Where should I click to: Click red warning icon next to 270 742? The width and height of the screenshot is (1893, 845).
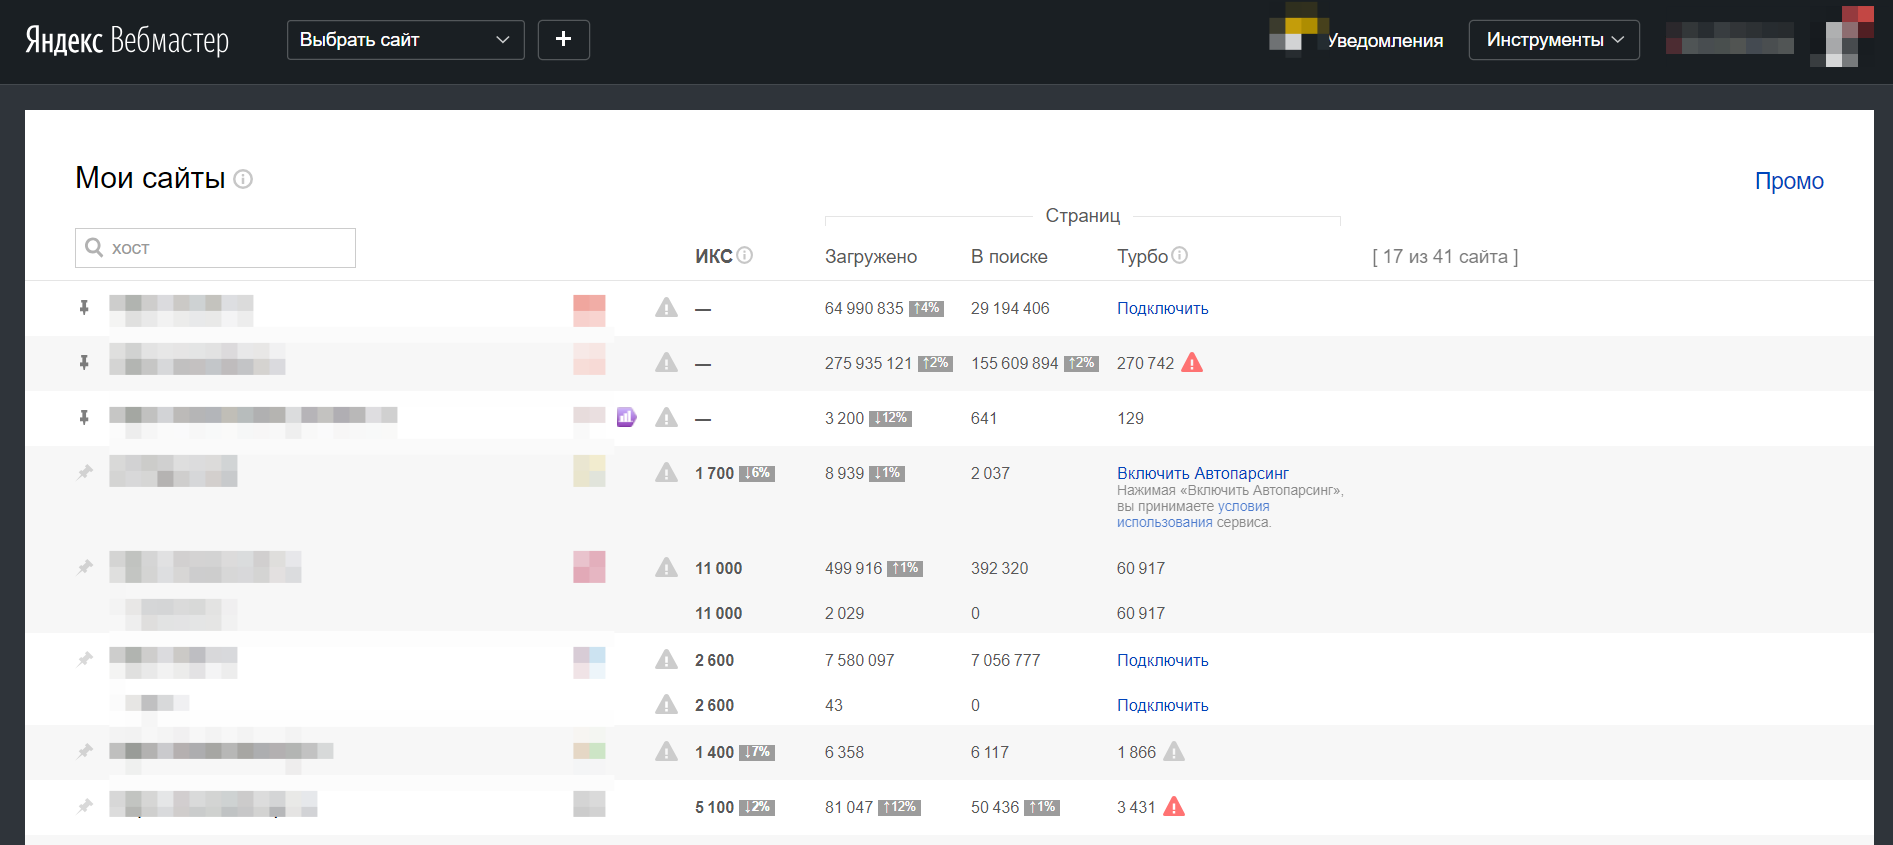coord(1192,363)
